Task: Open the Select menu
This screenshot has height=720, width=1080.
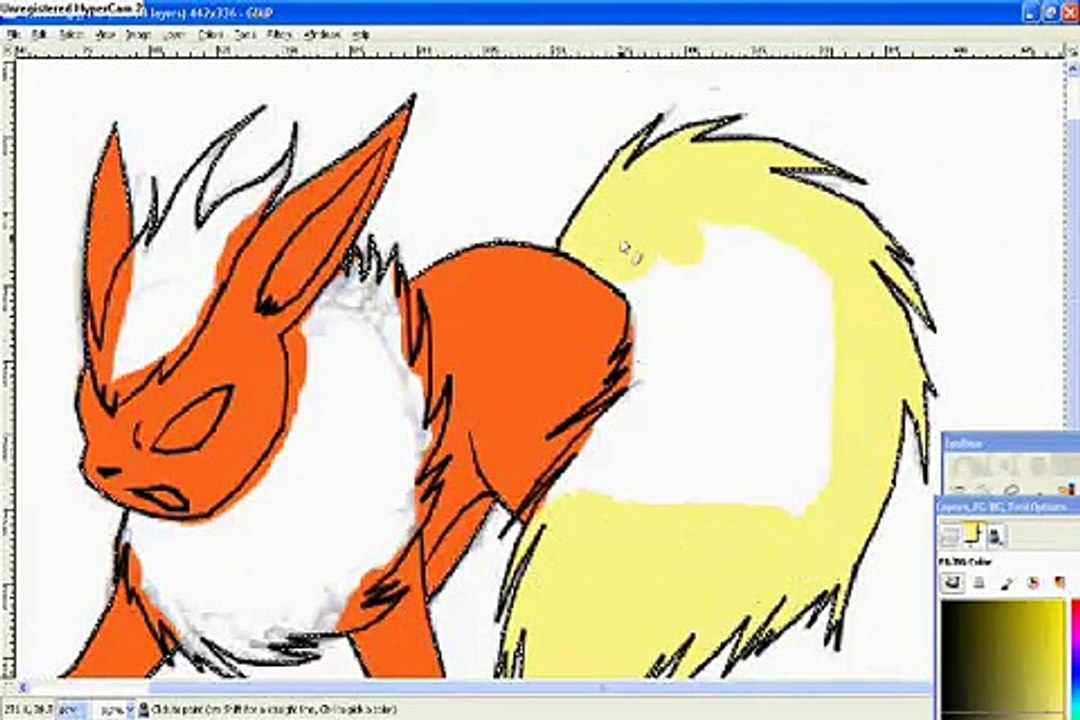Action: [x=71, y=34]
